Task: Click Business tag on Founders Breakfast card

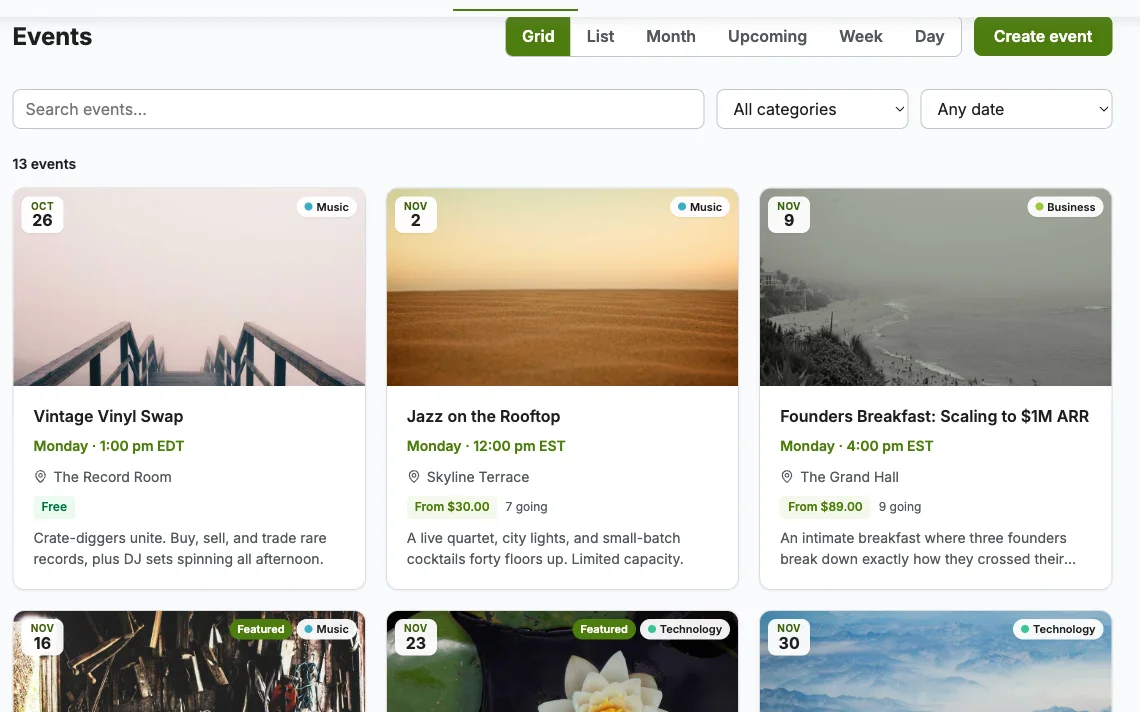Action: (x=1065, y=207)
